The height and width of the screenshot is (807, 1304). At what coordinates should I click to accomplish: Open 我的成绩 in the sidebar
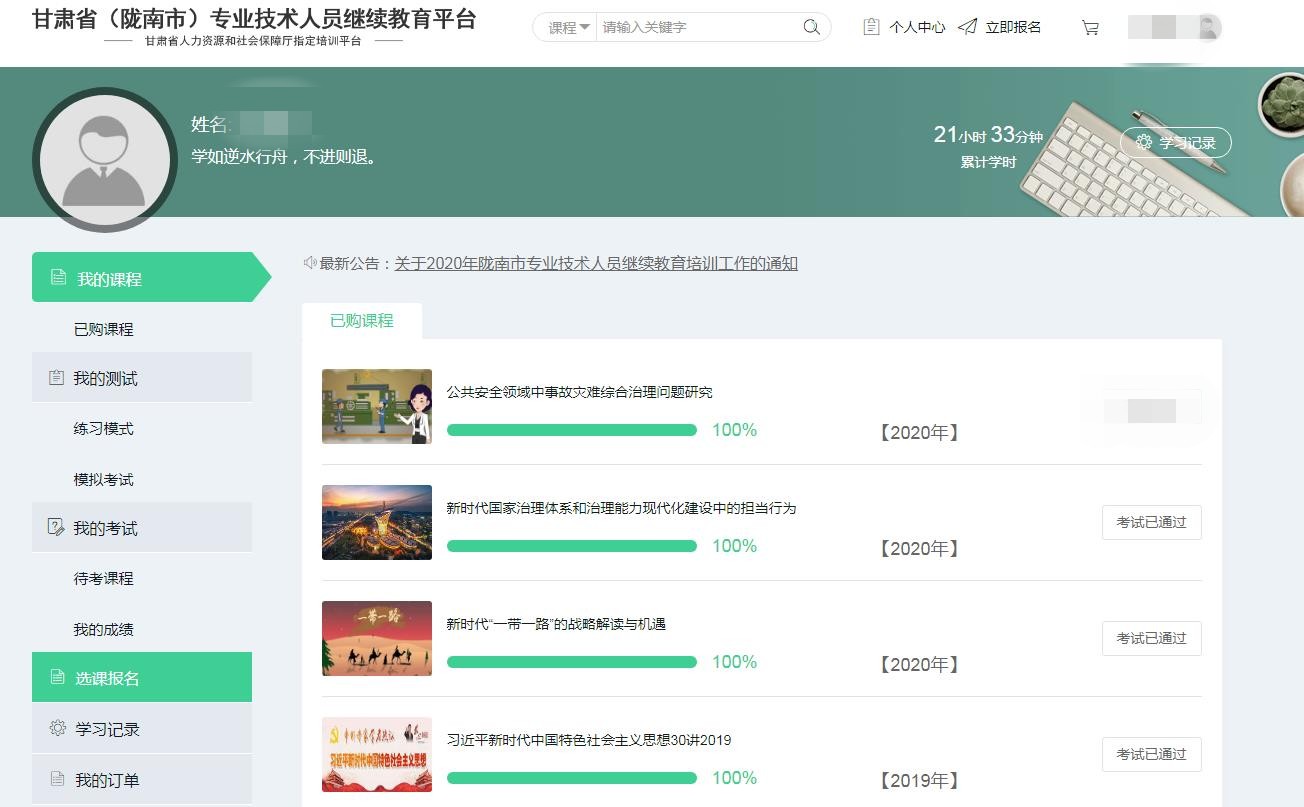tap(103, 629)
